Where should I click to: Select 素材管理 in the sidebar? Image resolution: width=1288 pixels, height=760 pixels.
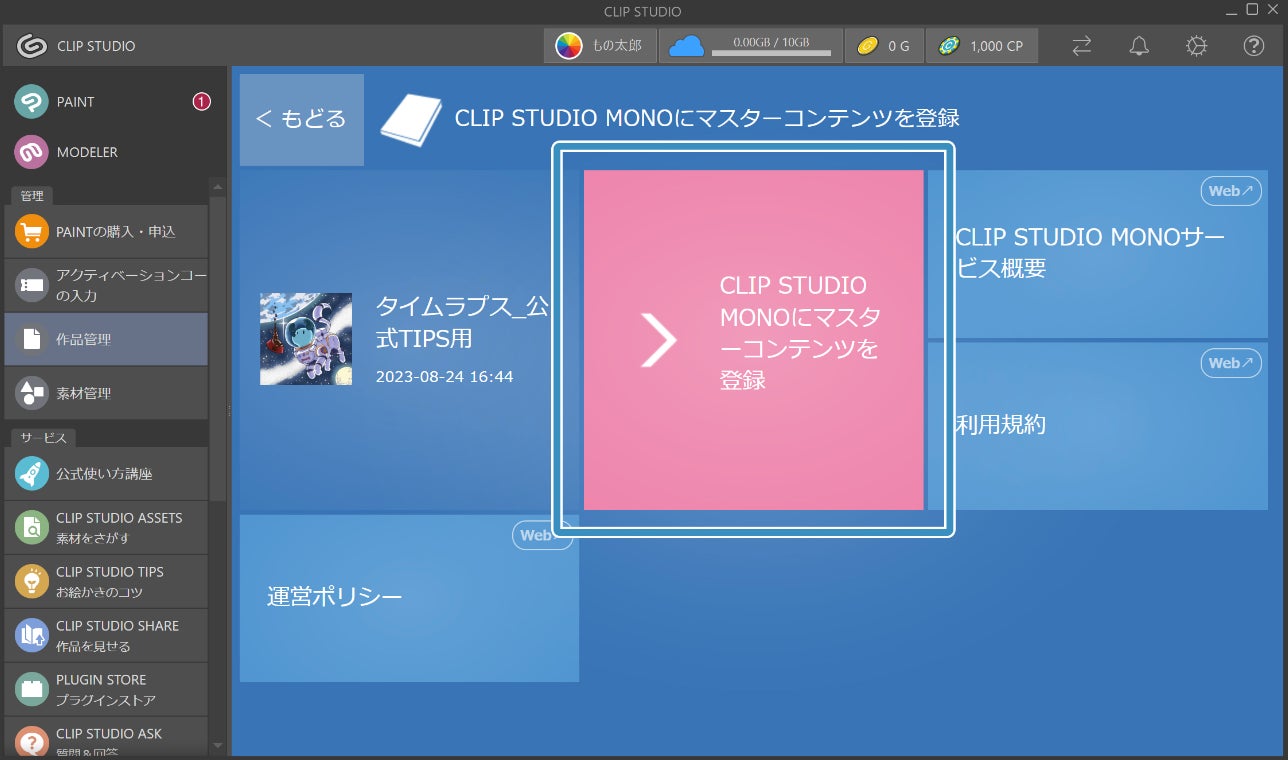(106, 393)
